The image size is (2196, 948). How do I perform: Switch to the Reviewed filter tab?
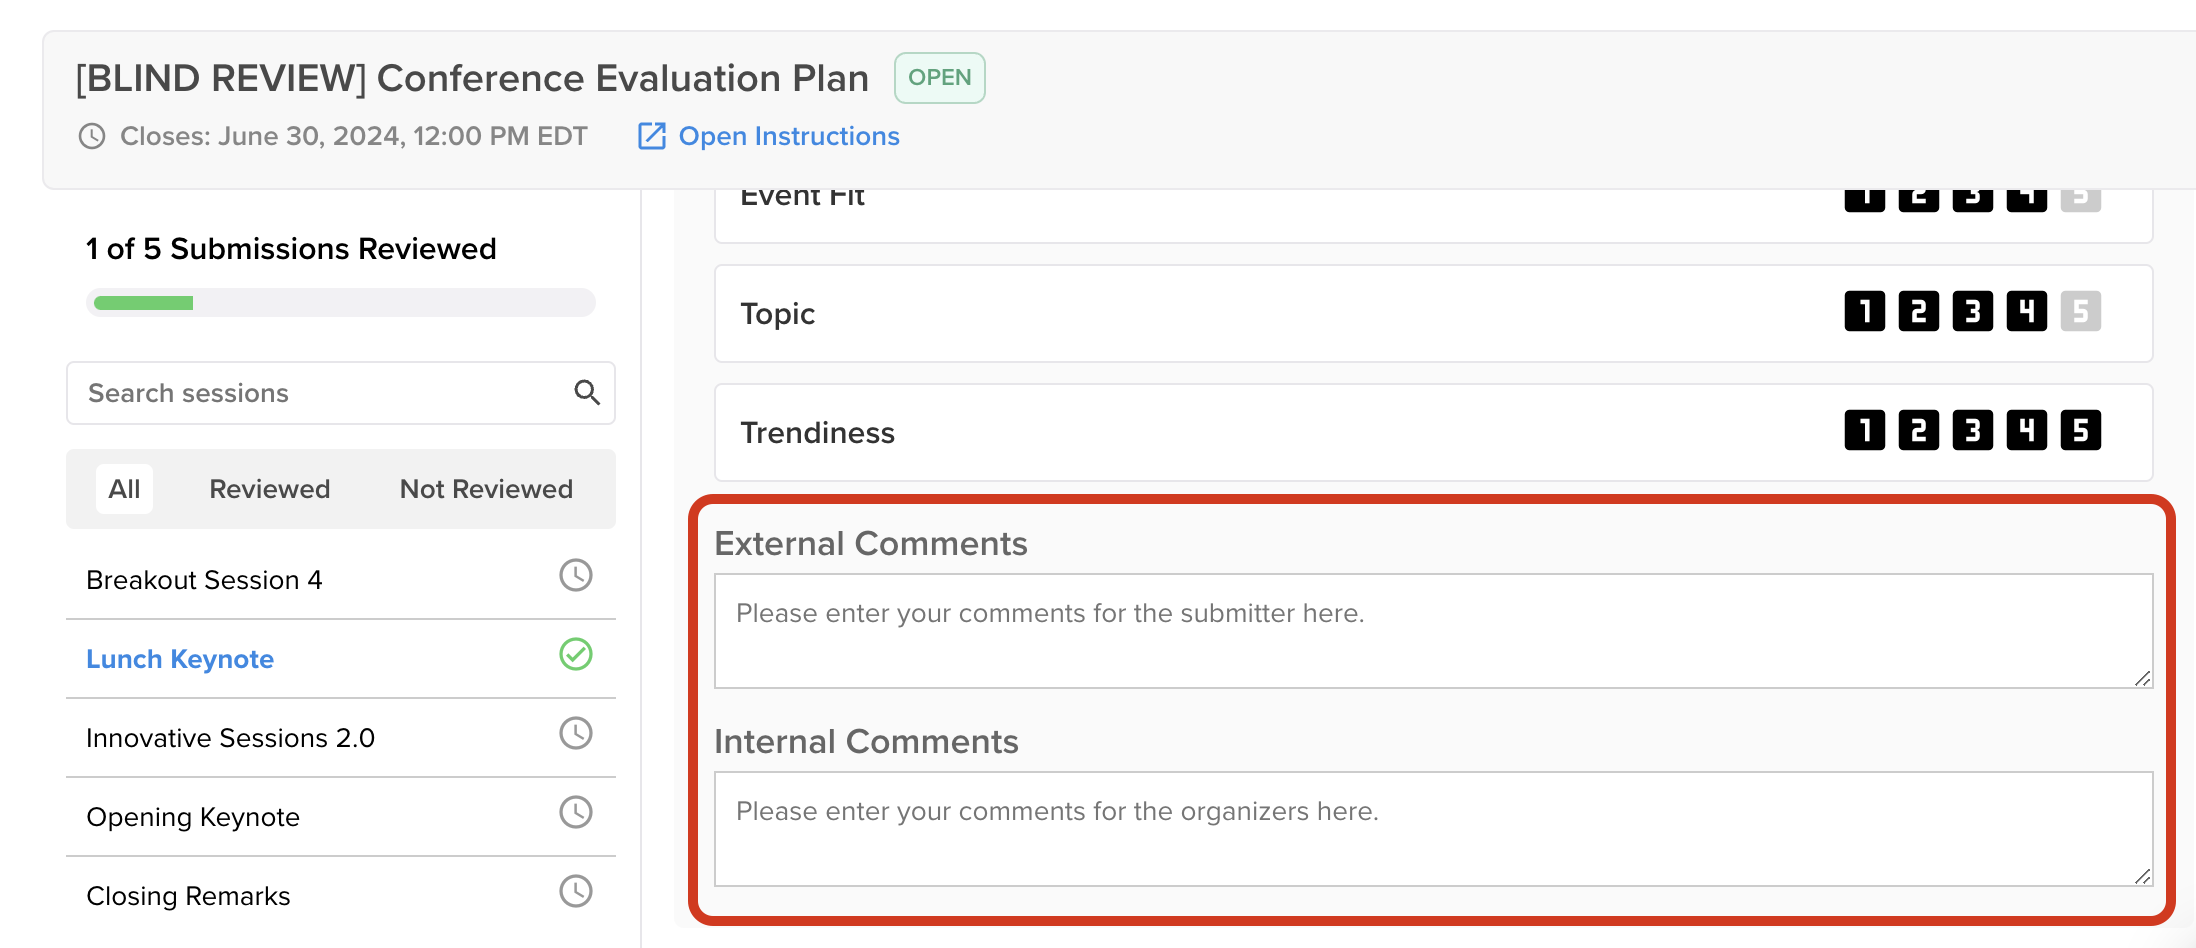click(269, 489)
